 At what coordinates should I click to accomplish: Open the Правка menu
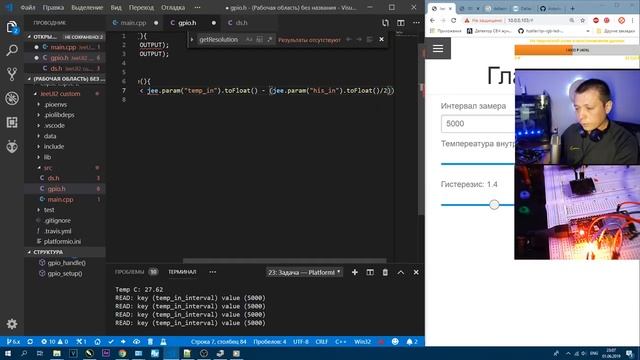53,7
